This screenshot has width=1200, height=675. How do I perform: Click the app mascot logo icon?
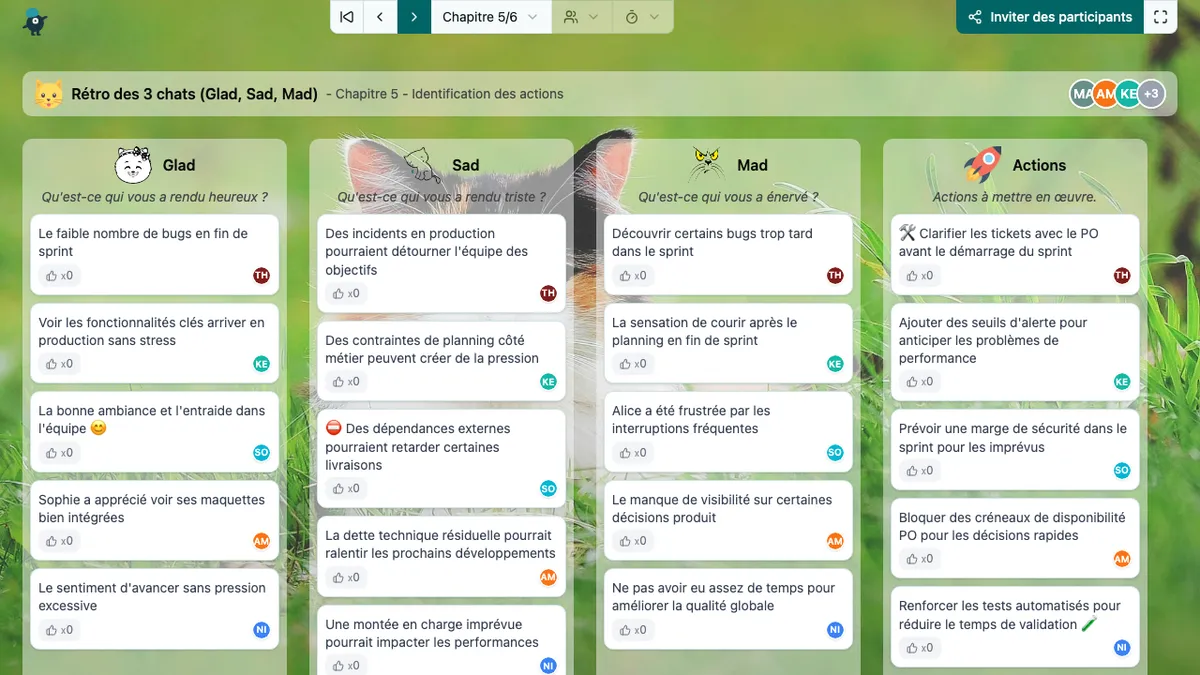[x=35, y=20]
